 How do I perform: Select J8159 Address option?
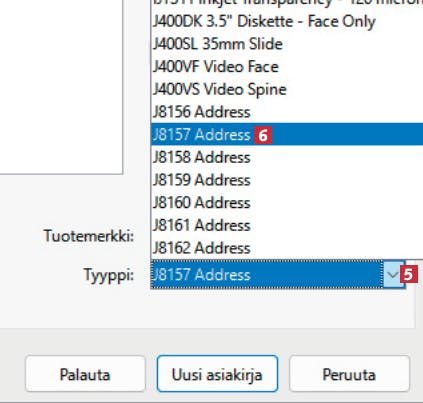pos(287,180)
